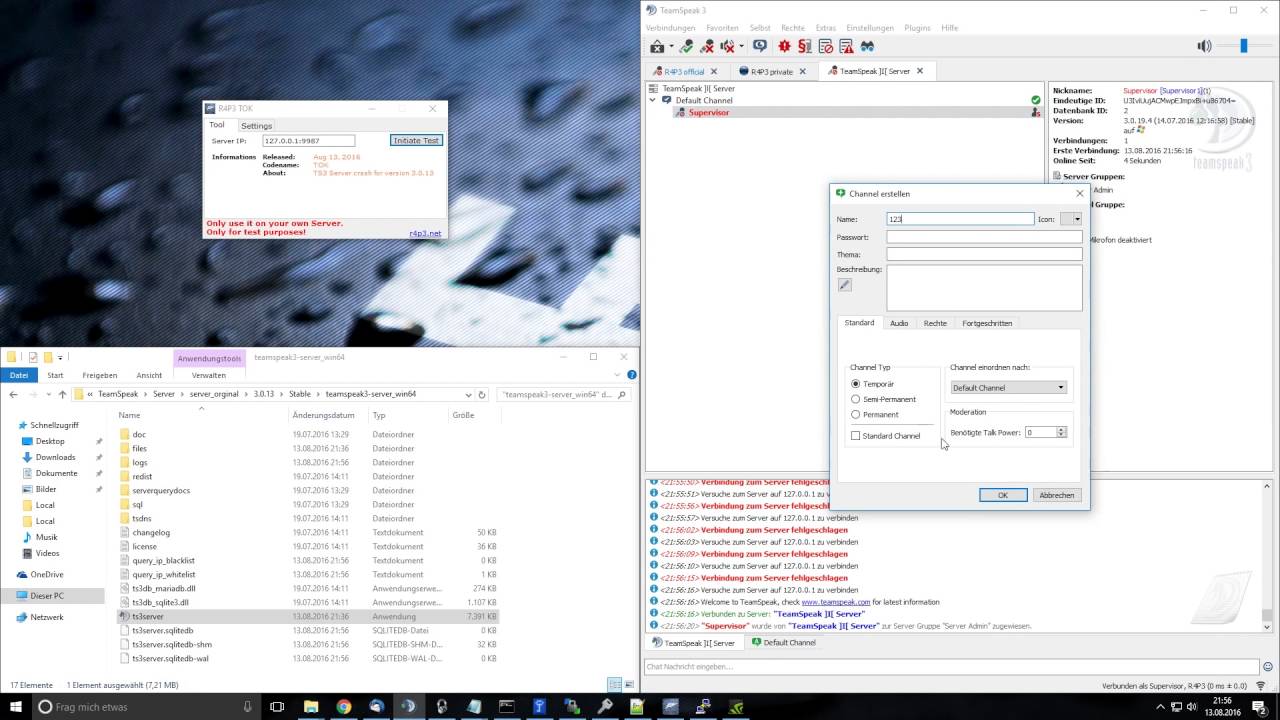Click the channel Name input field
1280x720 pixels.
click(960, 218)
